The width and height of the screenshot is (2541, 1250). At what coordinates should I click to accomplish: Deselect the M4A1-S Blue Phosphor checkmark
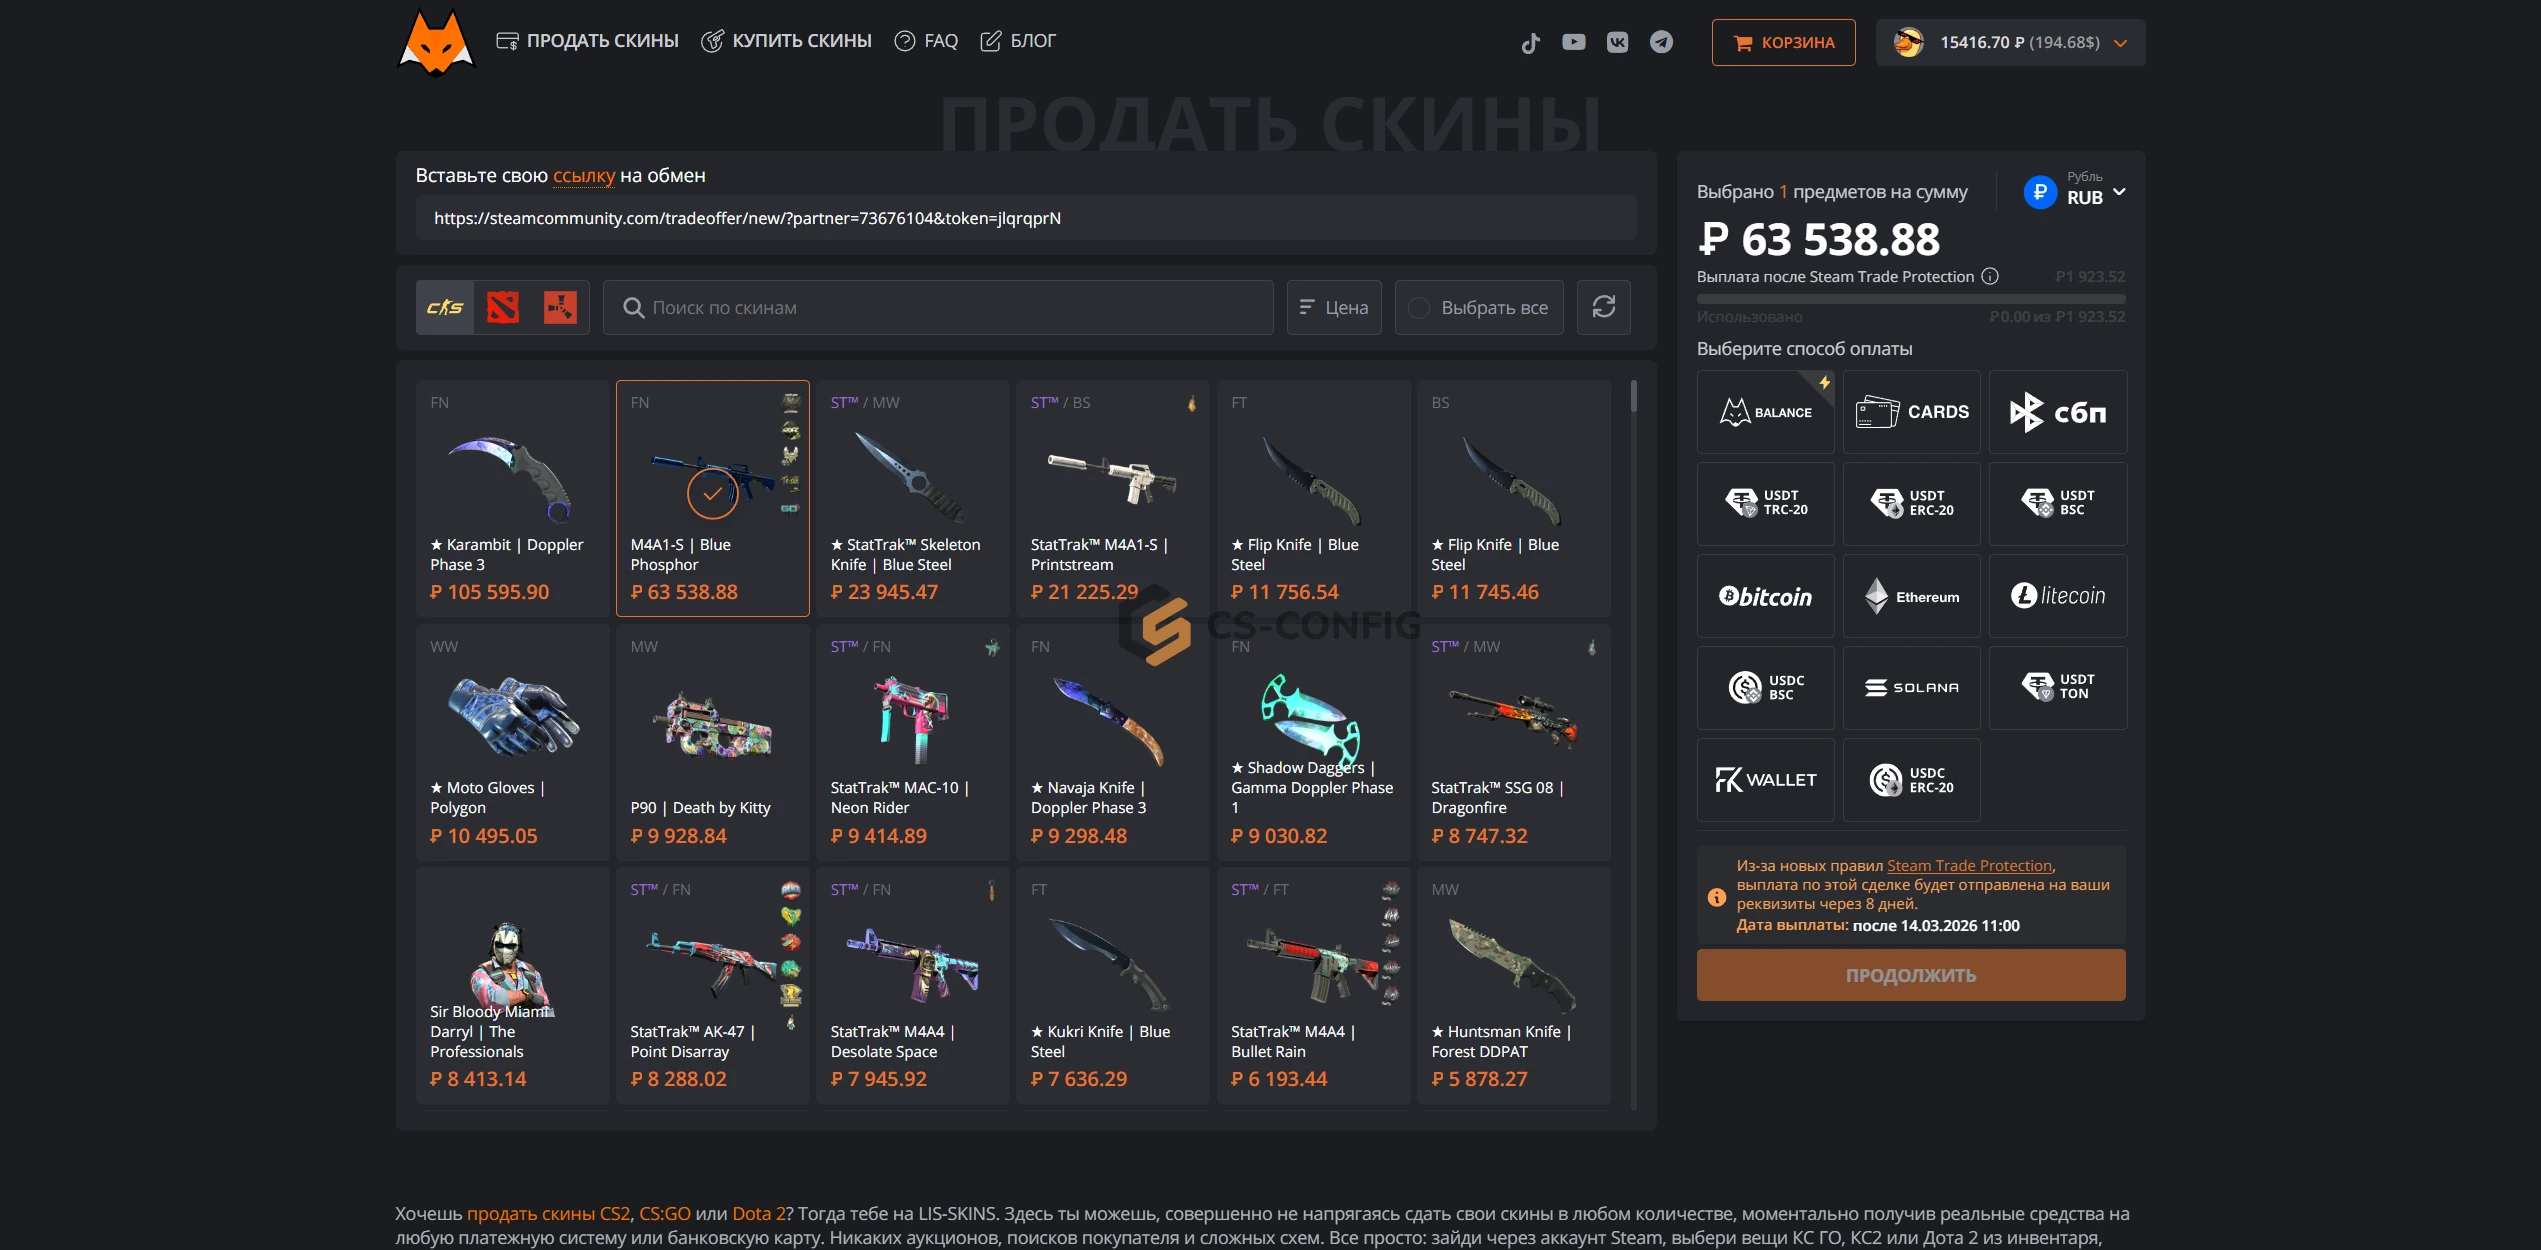click(712, 493)
